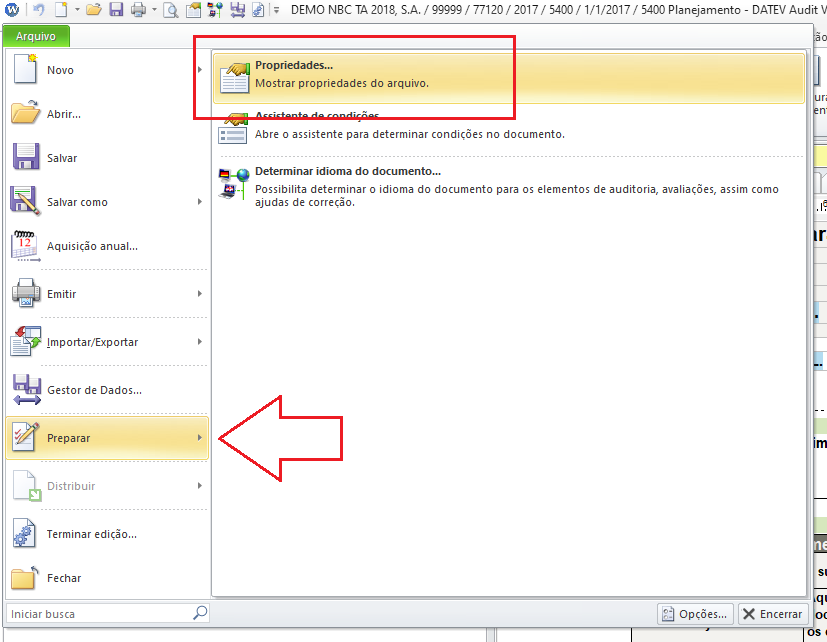Choose Terminar edição... in the file menu

coord(107,534)
